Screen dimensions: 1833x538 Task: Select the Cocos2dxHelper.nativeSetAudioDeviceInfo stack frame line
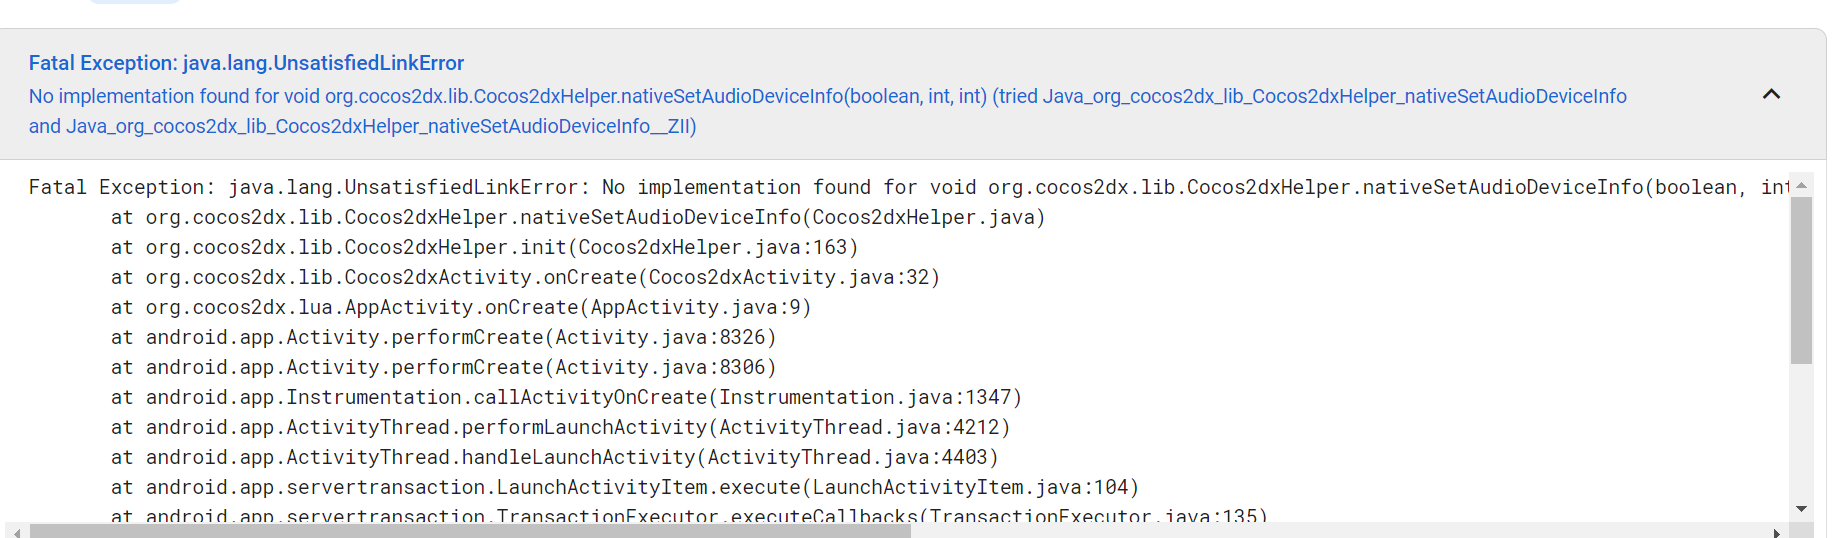point(578,217)
